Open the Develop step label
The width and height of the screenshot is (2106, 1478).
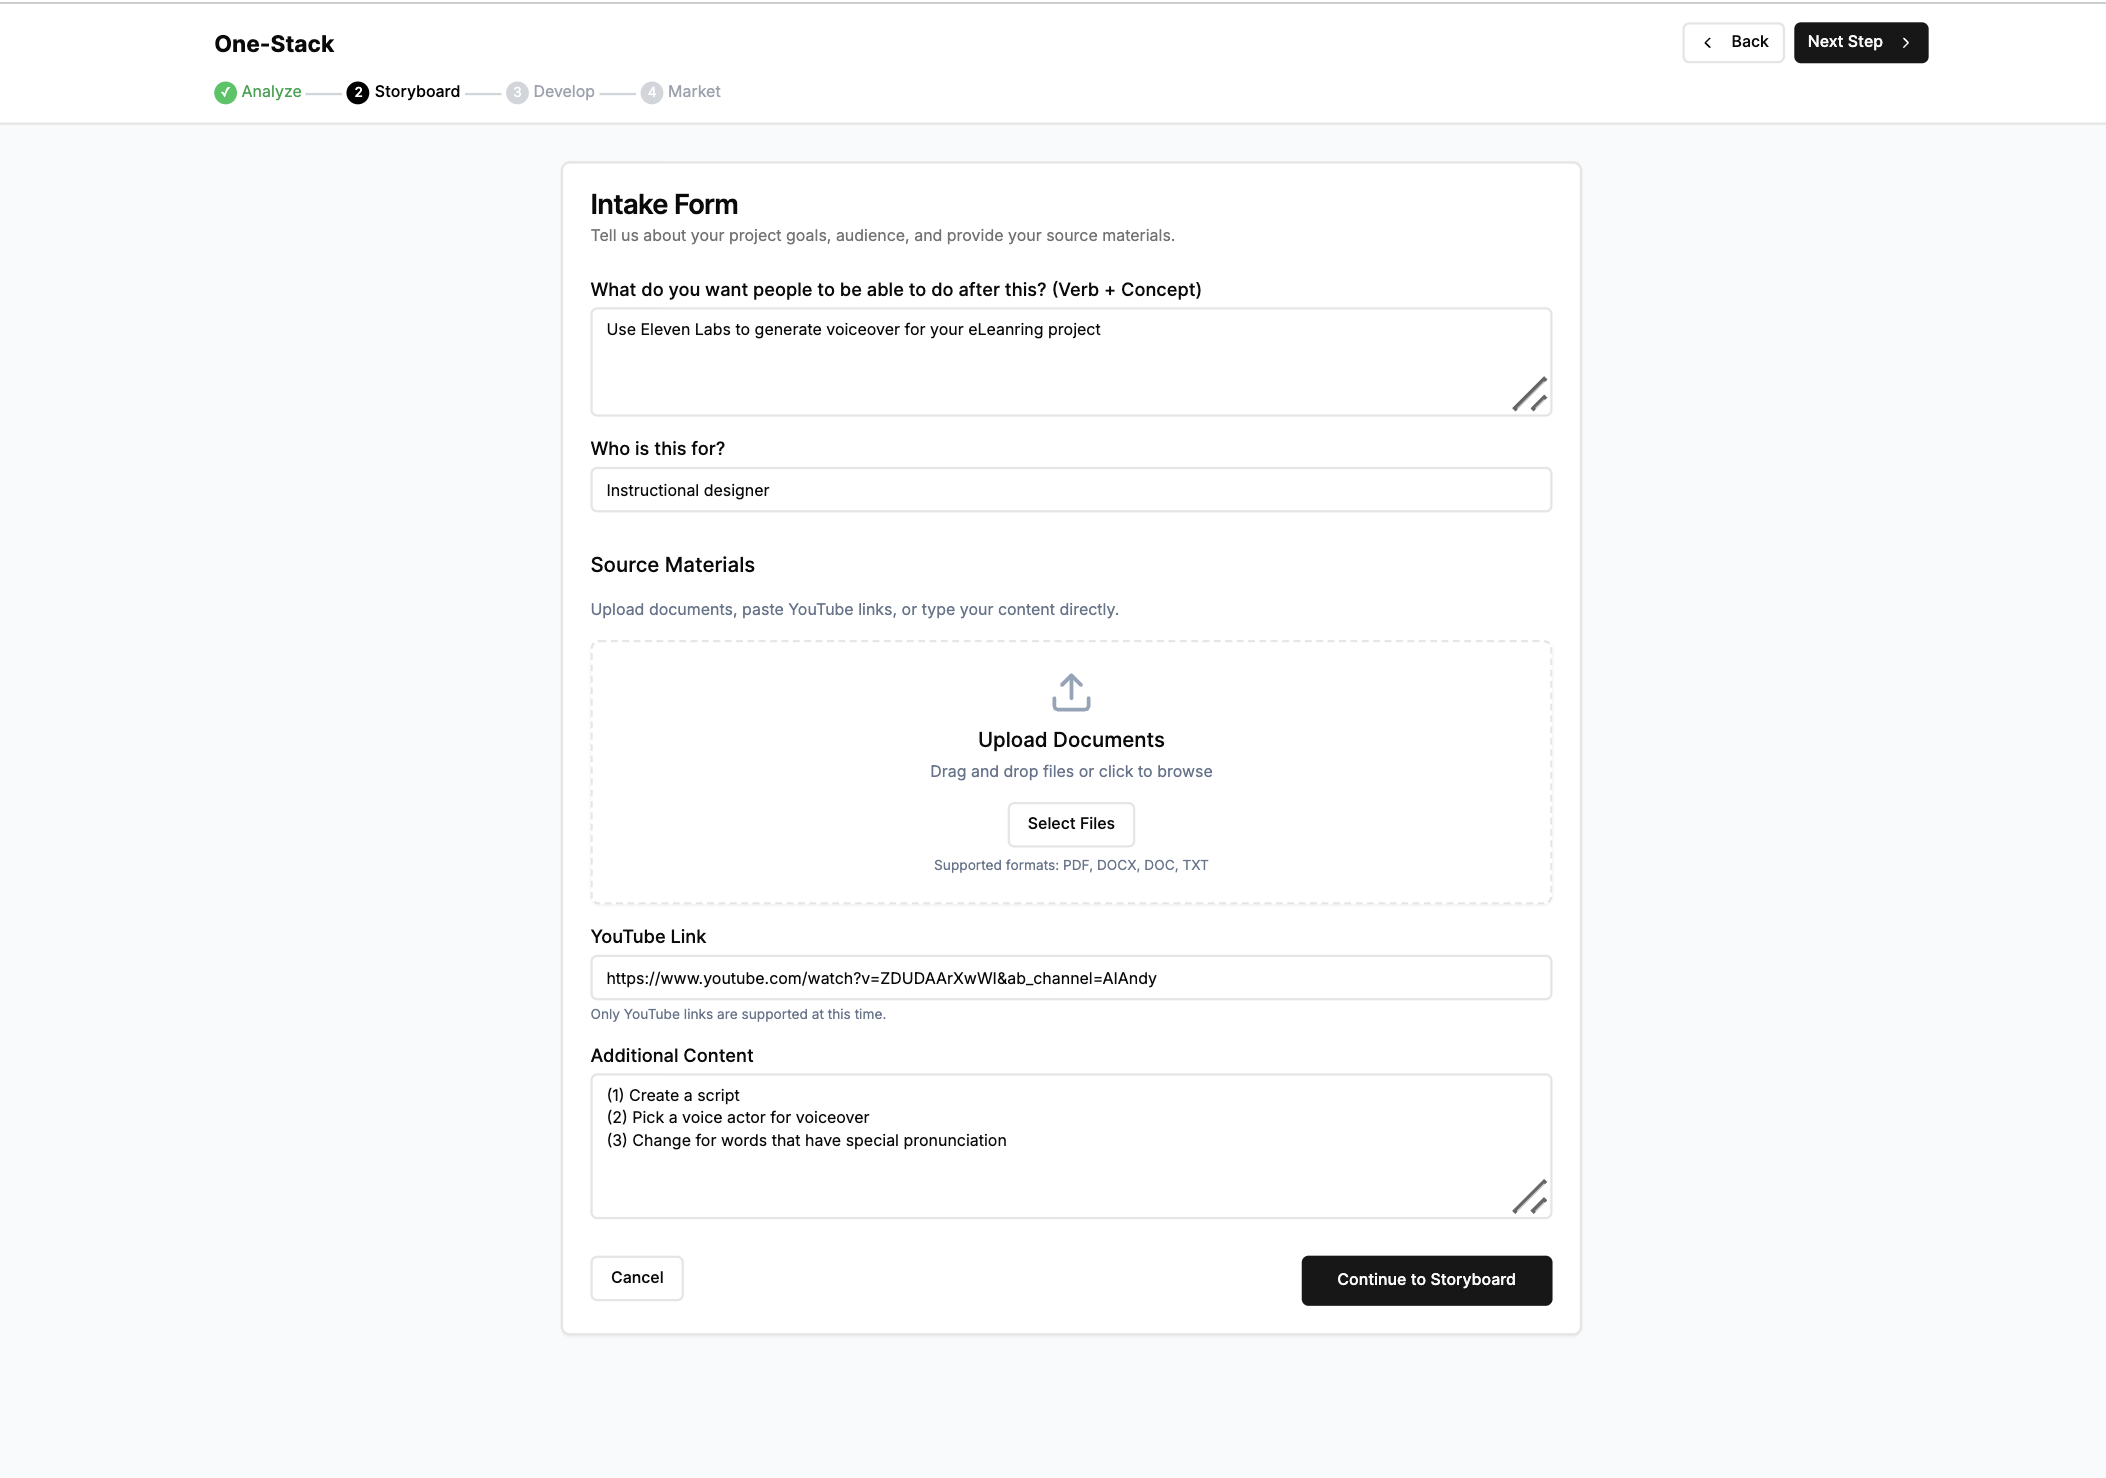pos(563,92)
